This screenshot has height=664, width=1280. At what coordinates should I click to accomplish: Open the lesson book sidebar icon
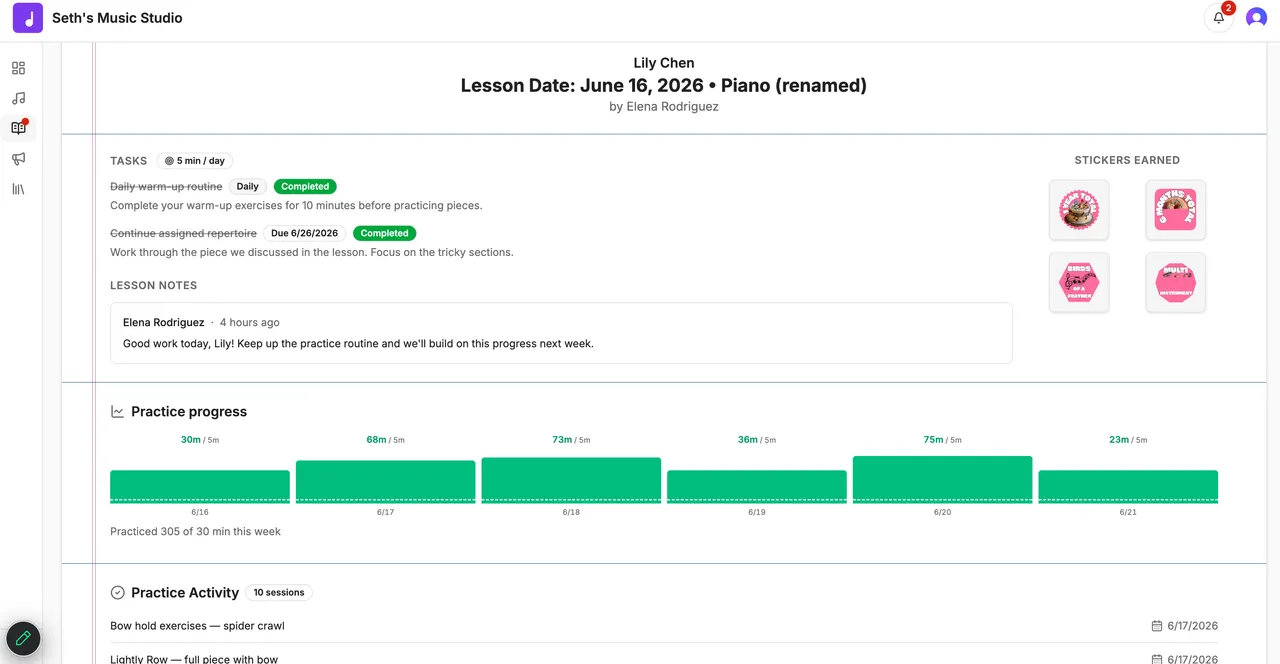(18, 128)
